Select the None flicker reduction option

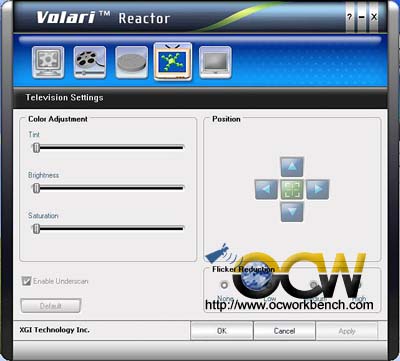pos(224,285)
